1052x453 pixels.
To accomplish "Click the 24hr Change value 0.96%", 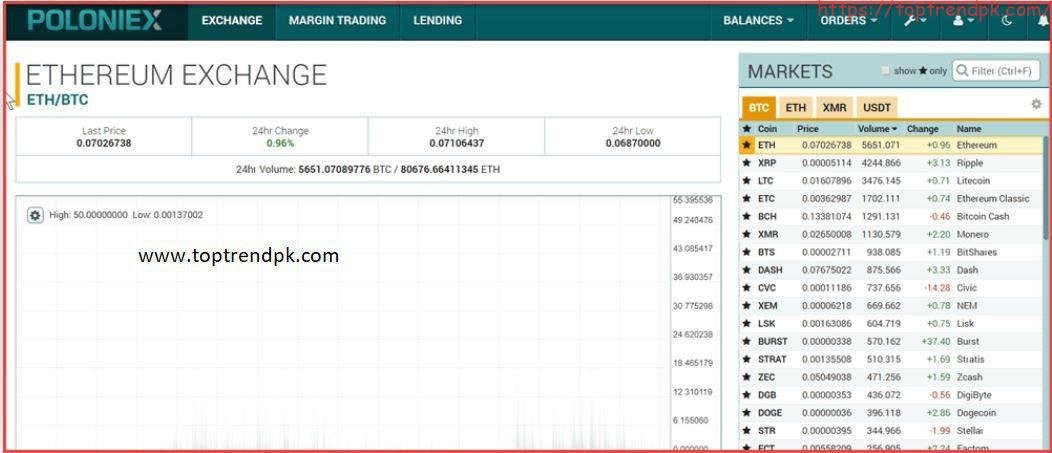I will [x=280, y=143].
